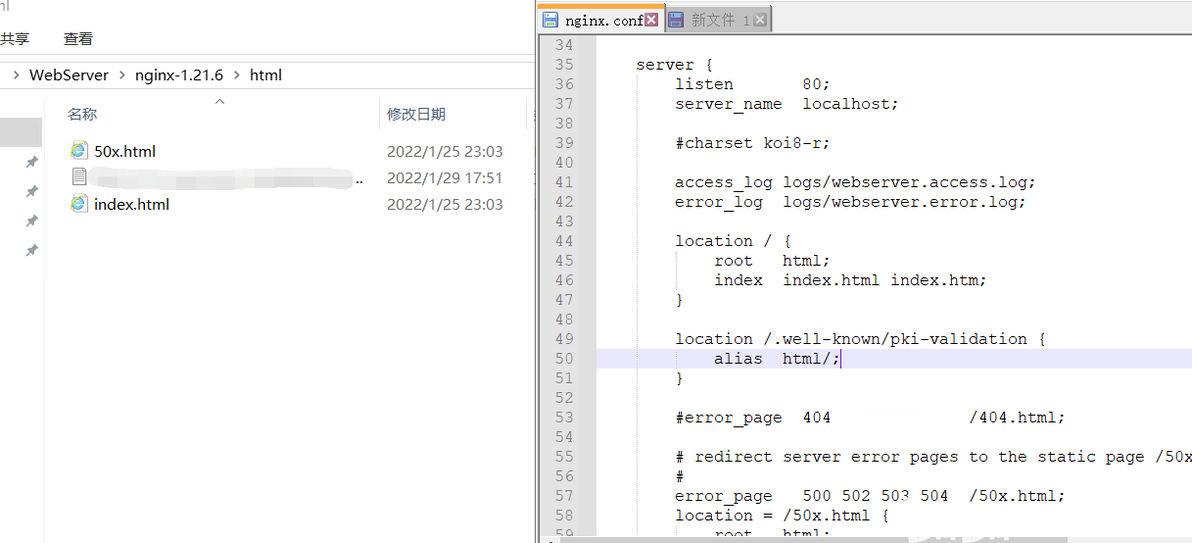Image resolution: width=1192 pixels, height=543 pixels.
Task: Open the 共享 ribbon tab
Action: coord(14,39)
